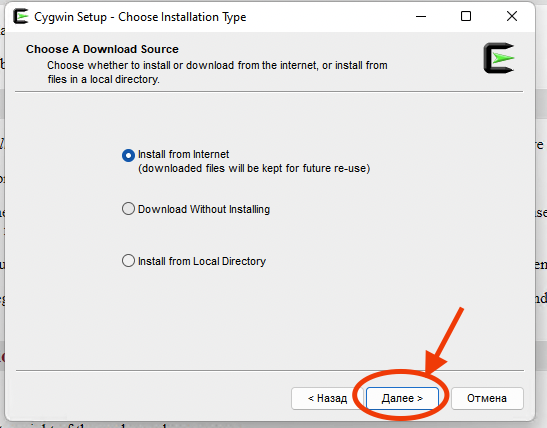Screen dimensions: 547x428
Task: Maximize the Cygwin Setup window
Action: point(466,16)
